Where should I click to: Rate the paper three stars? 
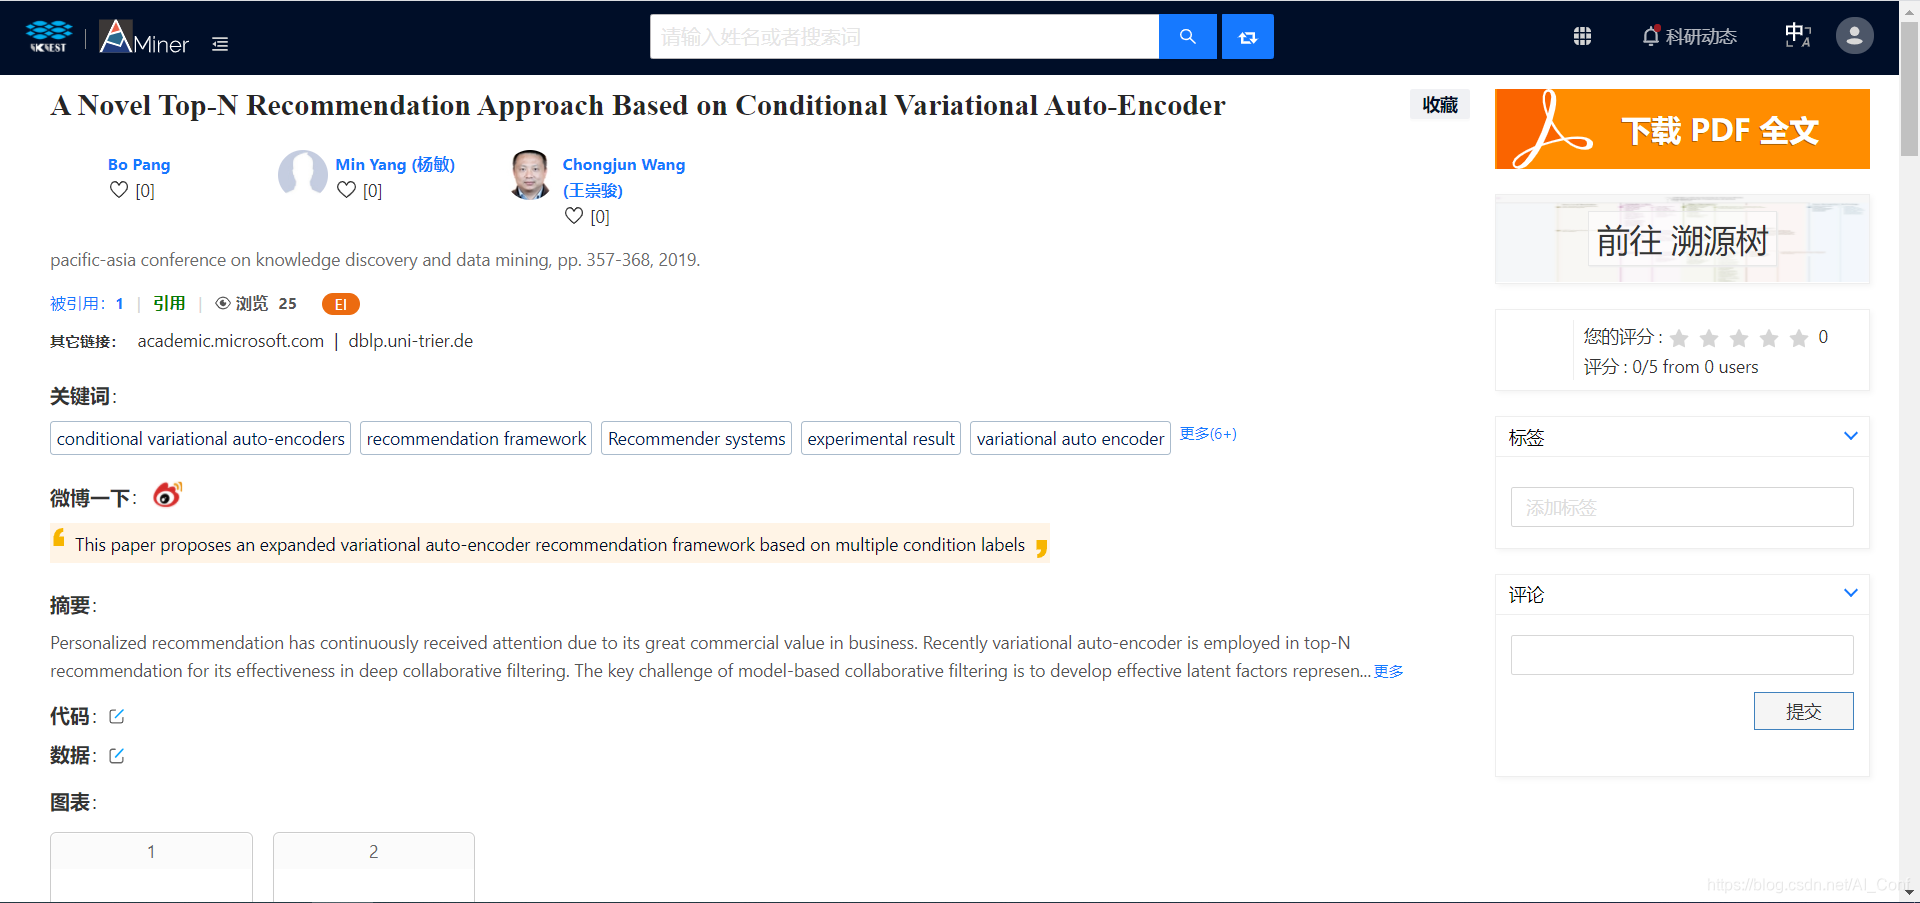(x=1739, y=338)
